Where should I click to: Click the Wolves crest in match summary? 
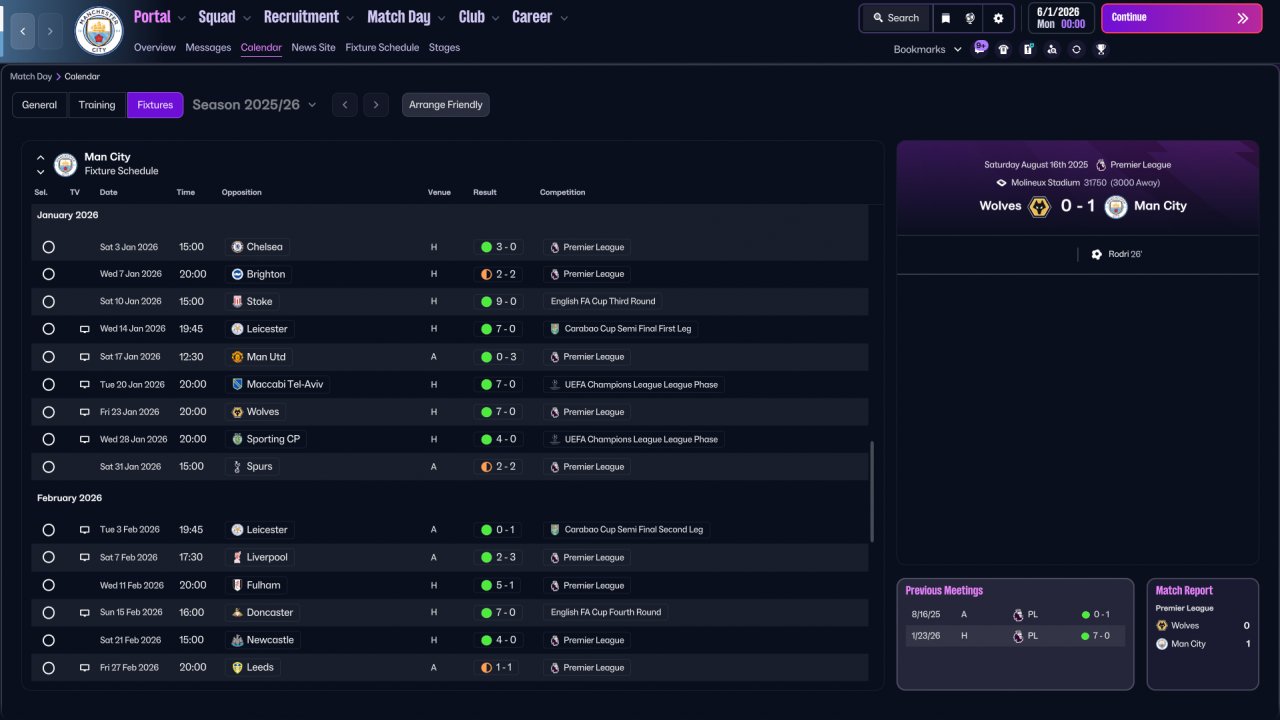coord(1039,206)
